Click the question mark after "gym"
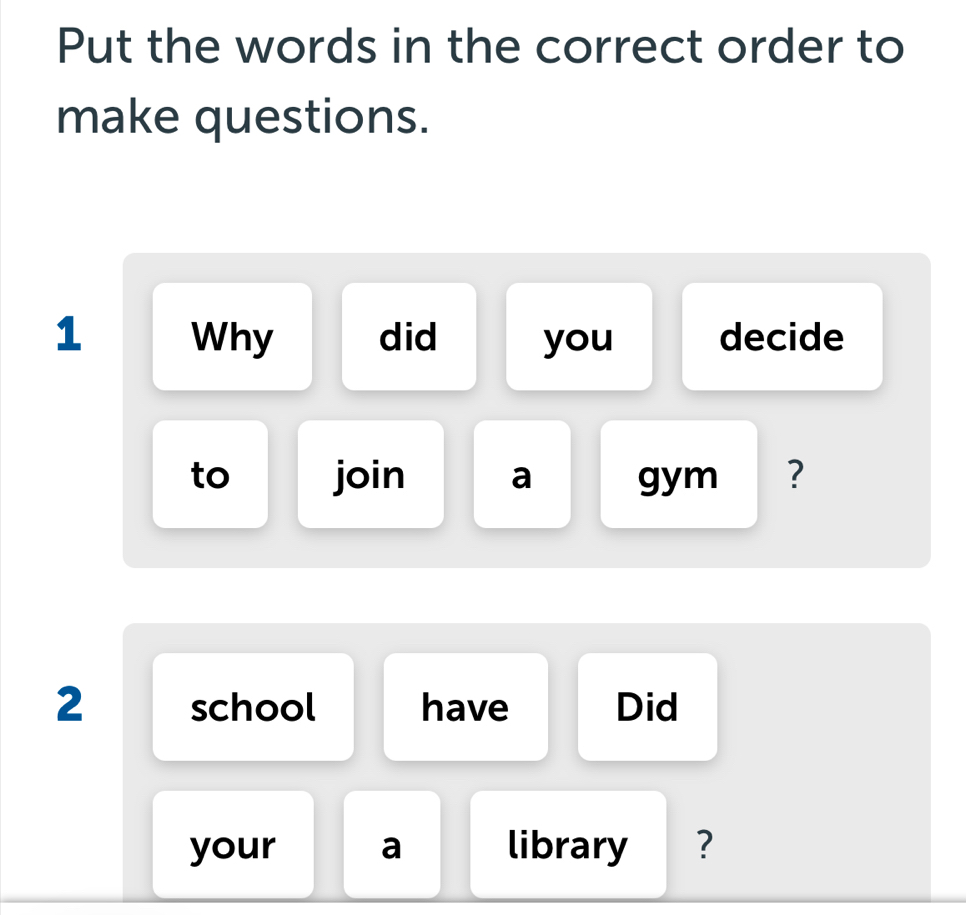Image resolution: width=966 pixels, height=915 pixels. coord(795,475)
